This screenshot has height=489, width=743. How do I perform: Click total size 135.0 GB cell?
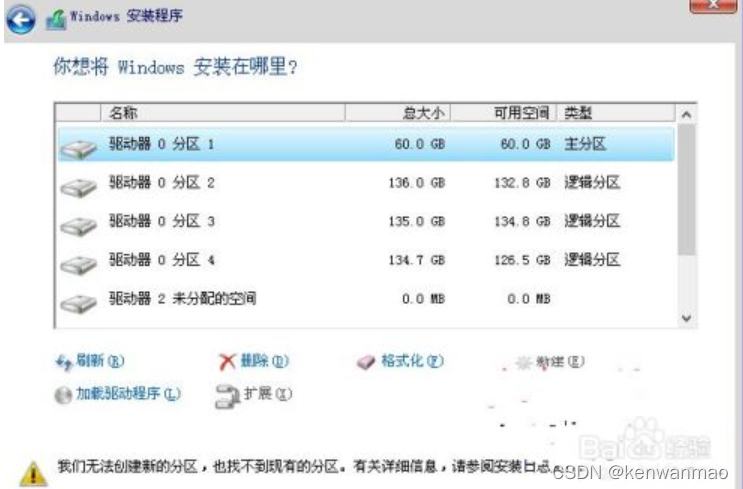[x=417, y=221]
